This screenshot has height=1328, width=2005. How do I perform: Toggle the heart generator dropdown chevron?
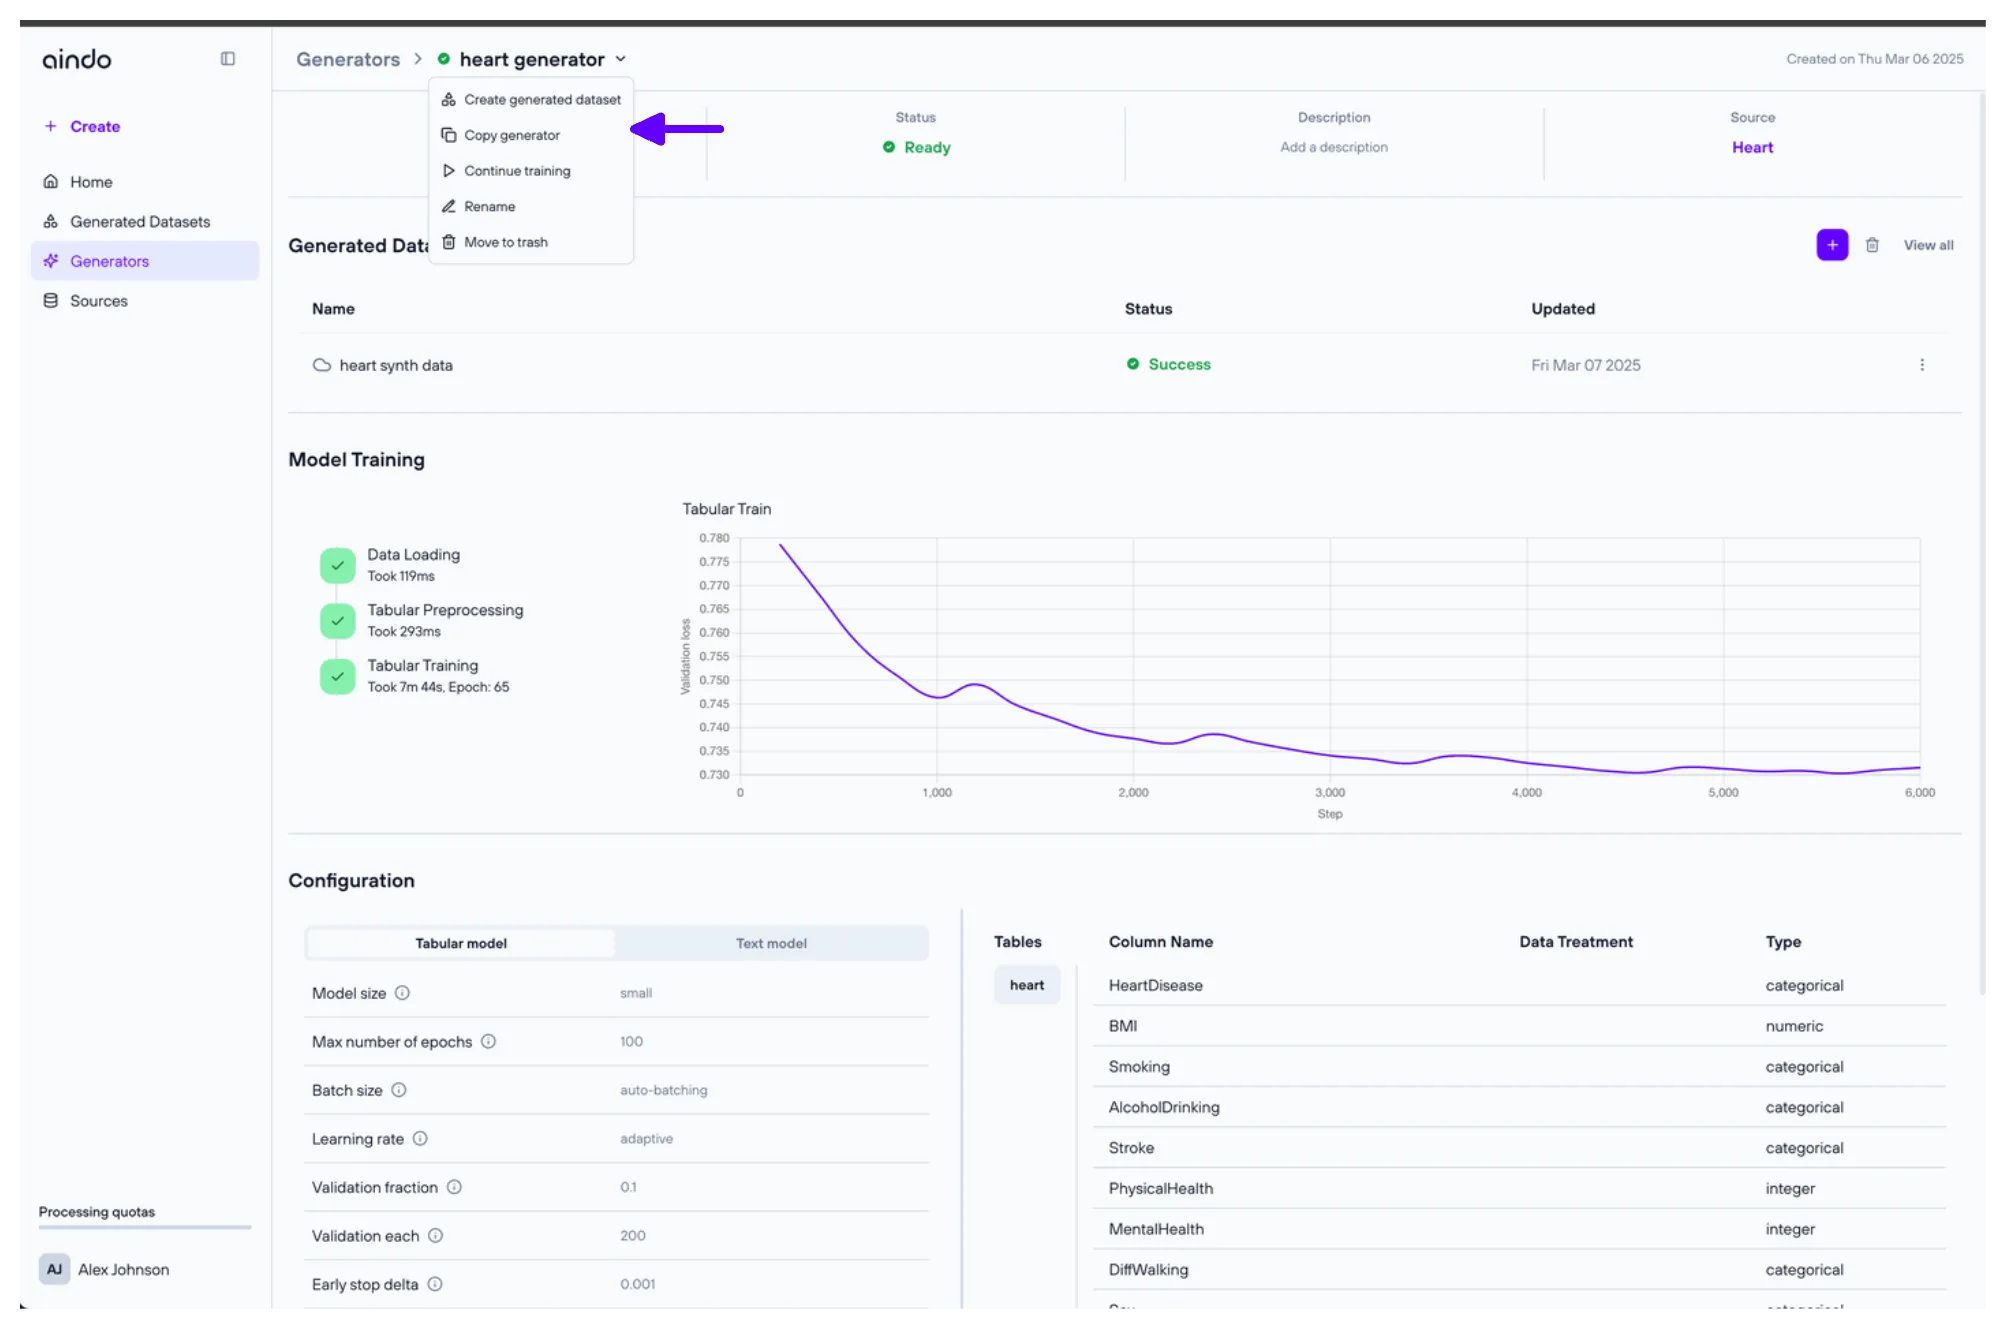(621, 59)
